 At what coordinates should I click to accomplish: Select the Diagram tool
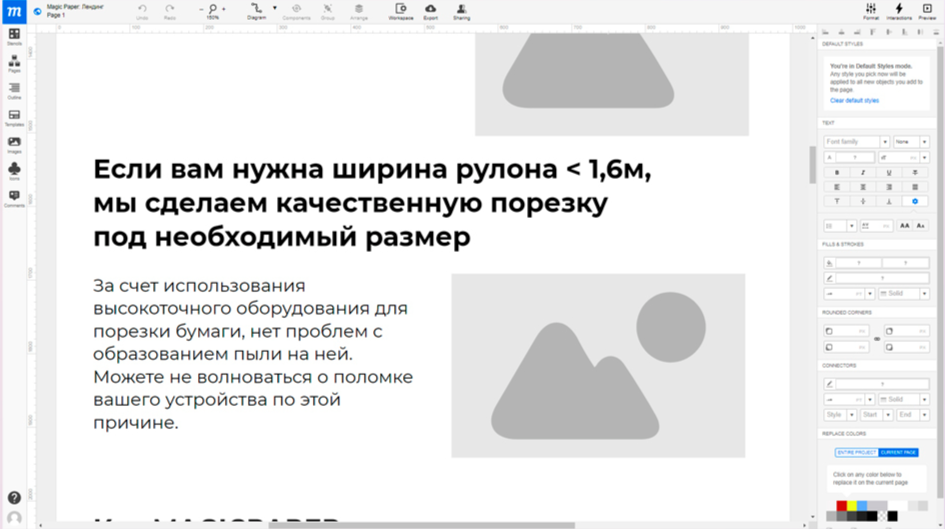click(x=257, y=11)
